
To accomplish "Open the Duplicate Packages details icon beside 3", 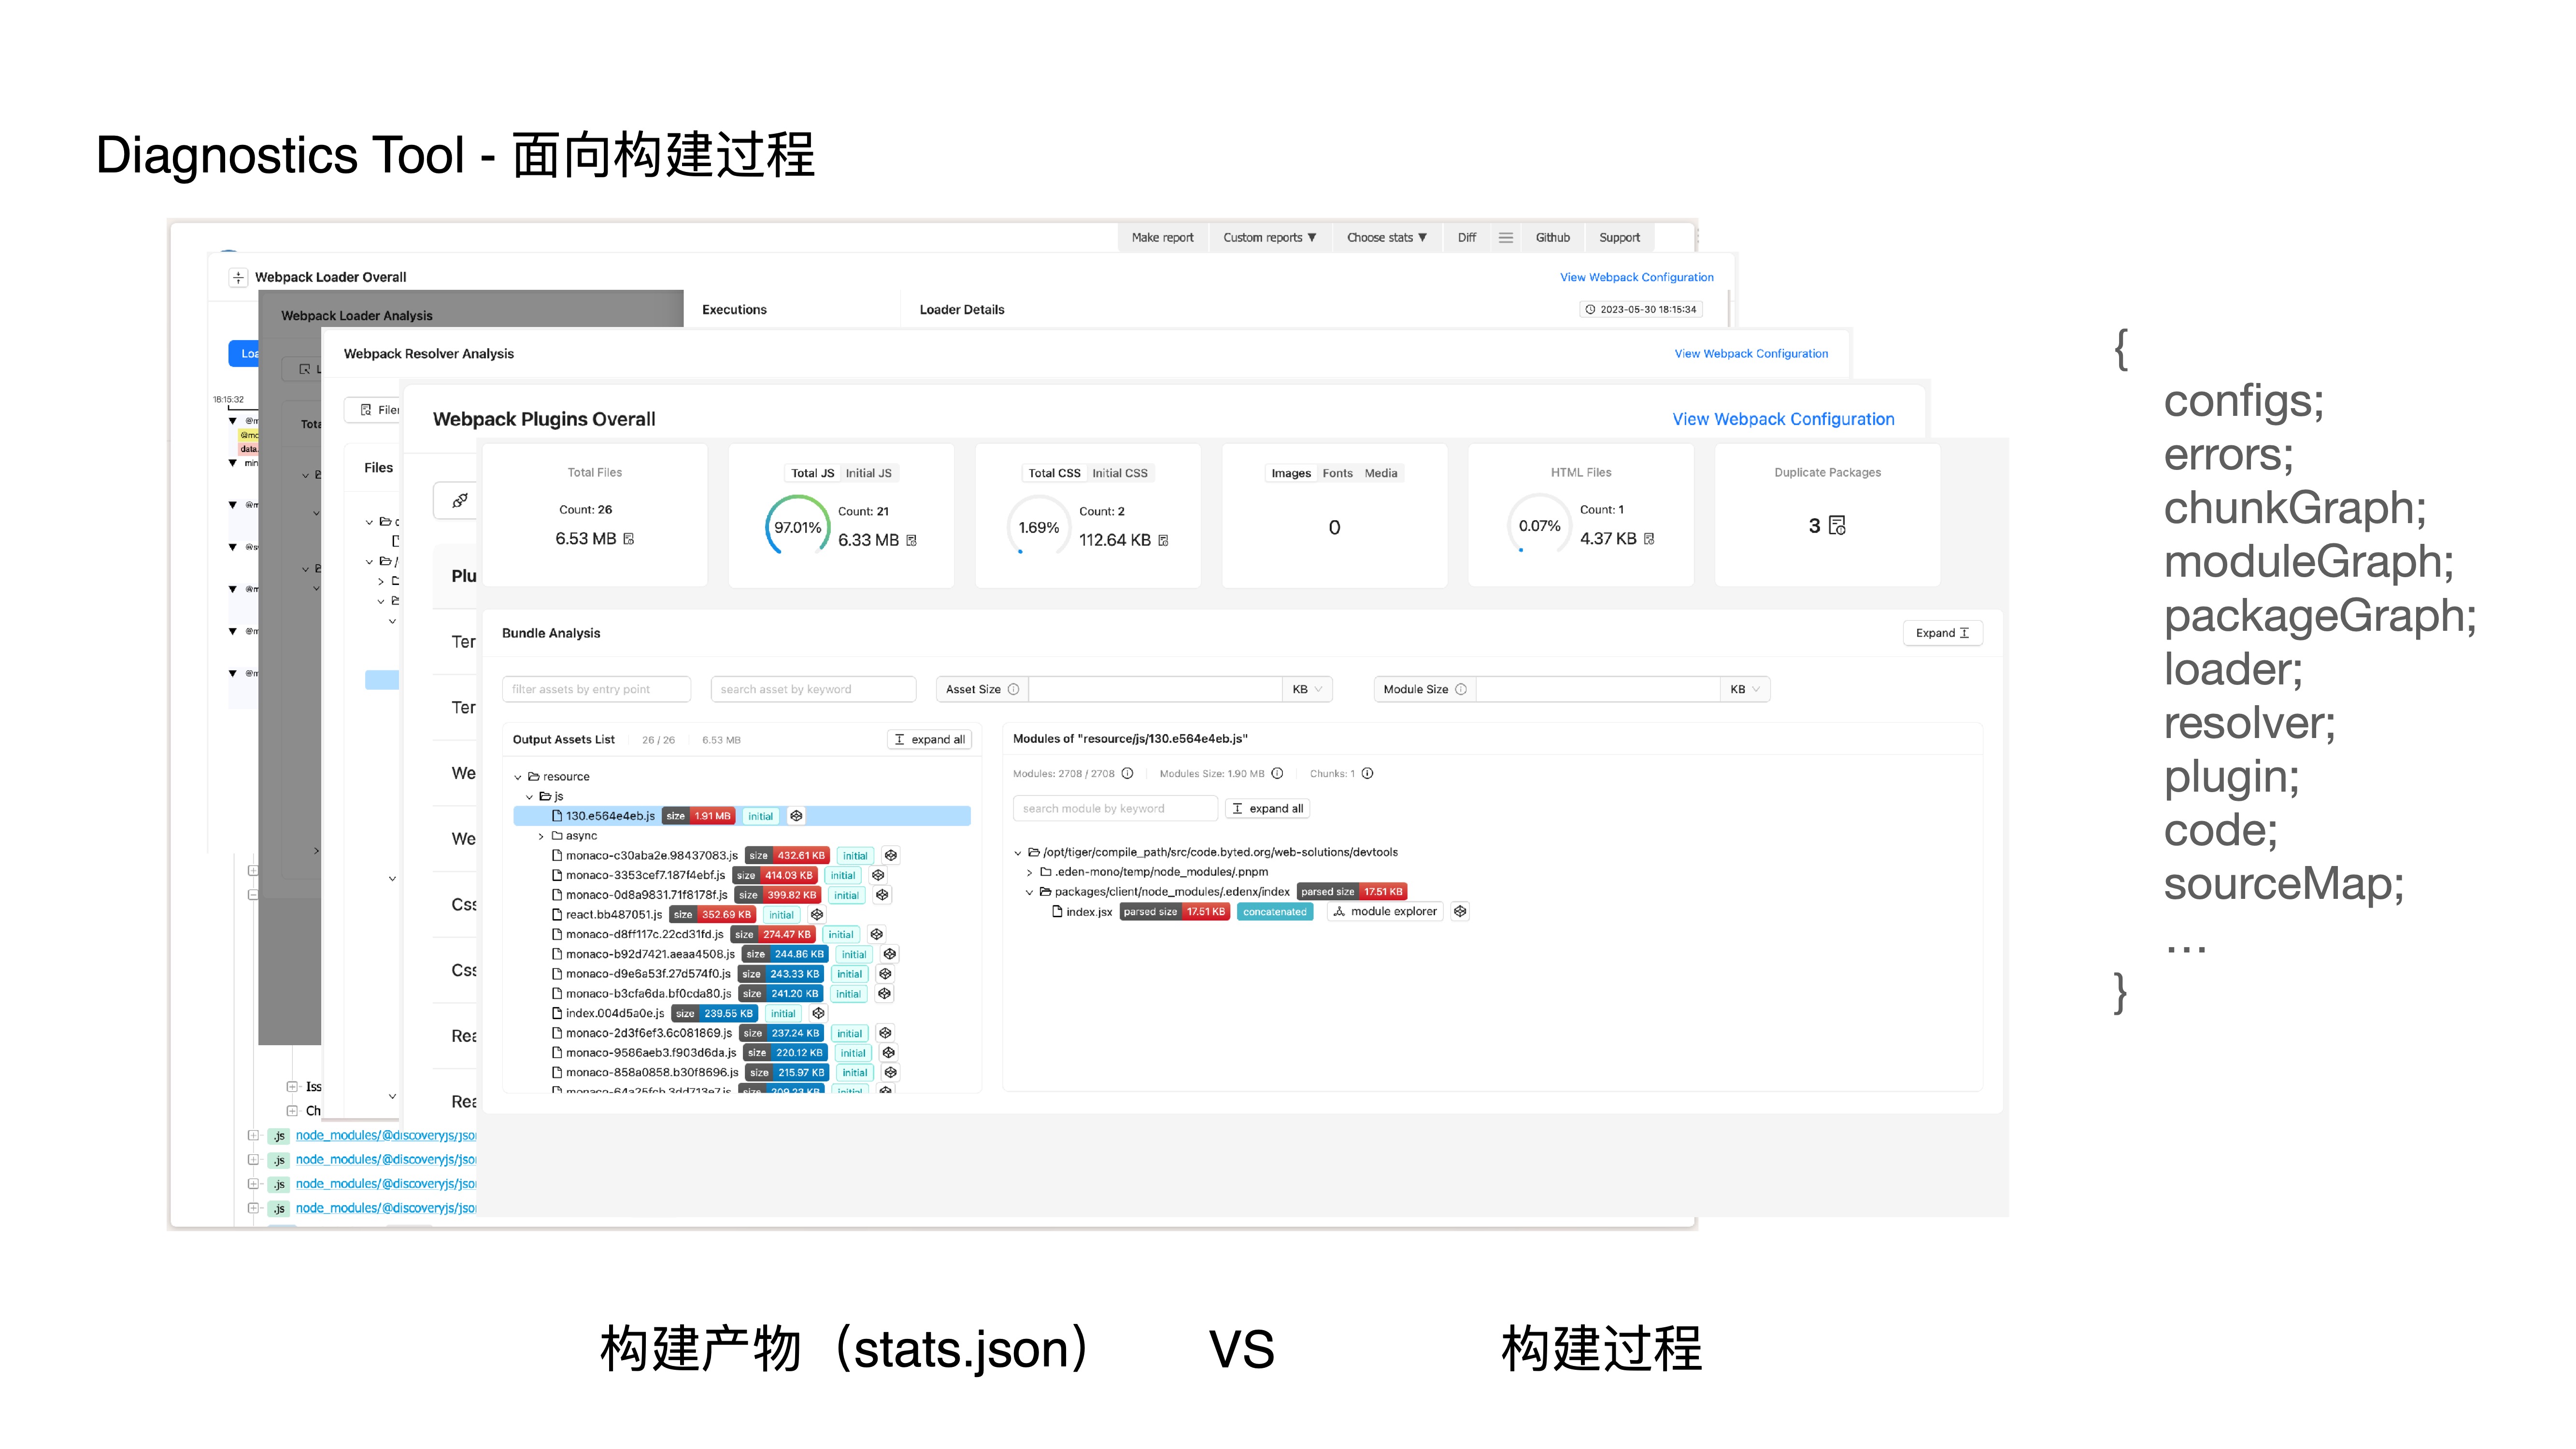I will tap(1837, 526).
